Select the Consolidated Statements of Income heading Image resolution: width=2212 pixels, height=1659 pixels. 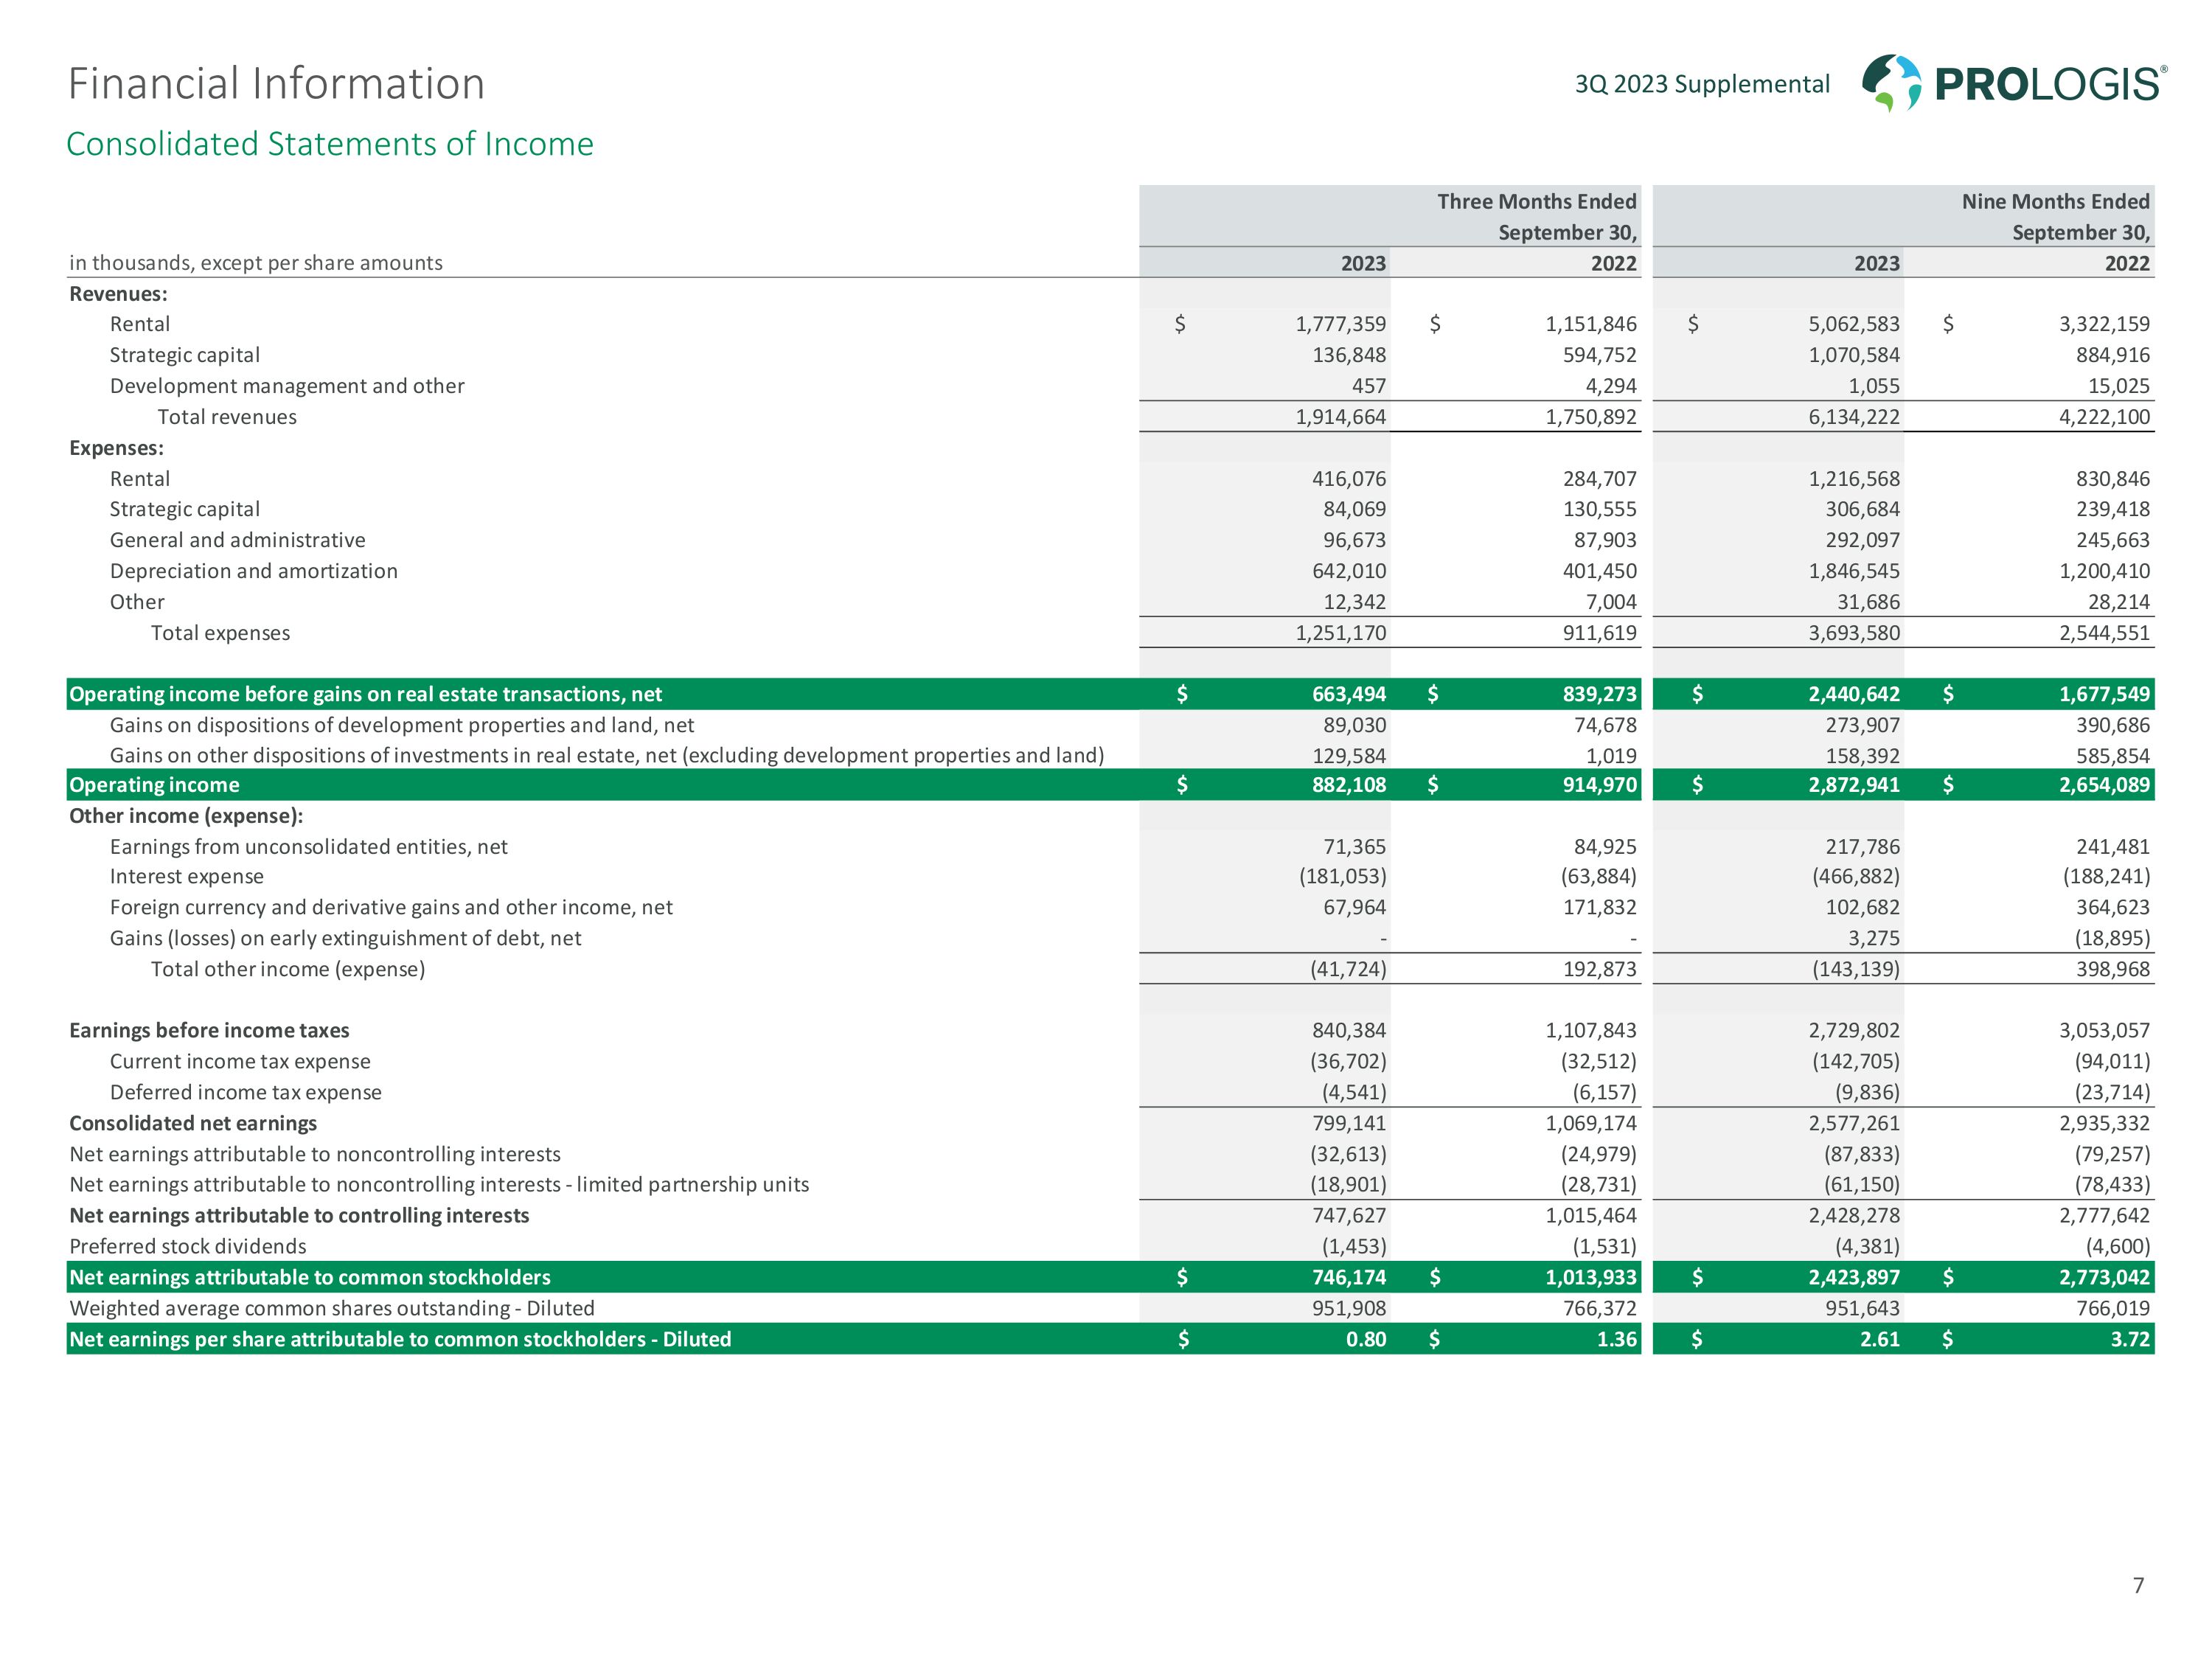pos(330,144)
